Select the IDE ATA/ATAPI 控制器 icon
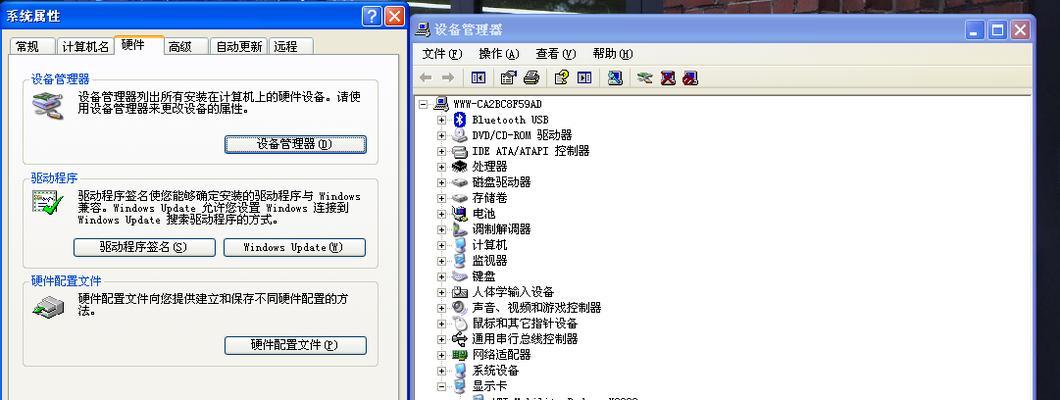 (x=460, y=151)
